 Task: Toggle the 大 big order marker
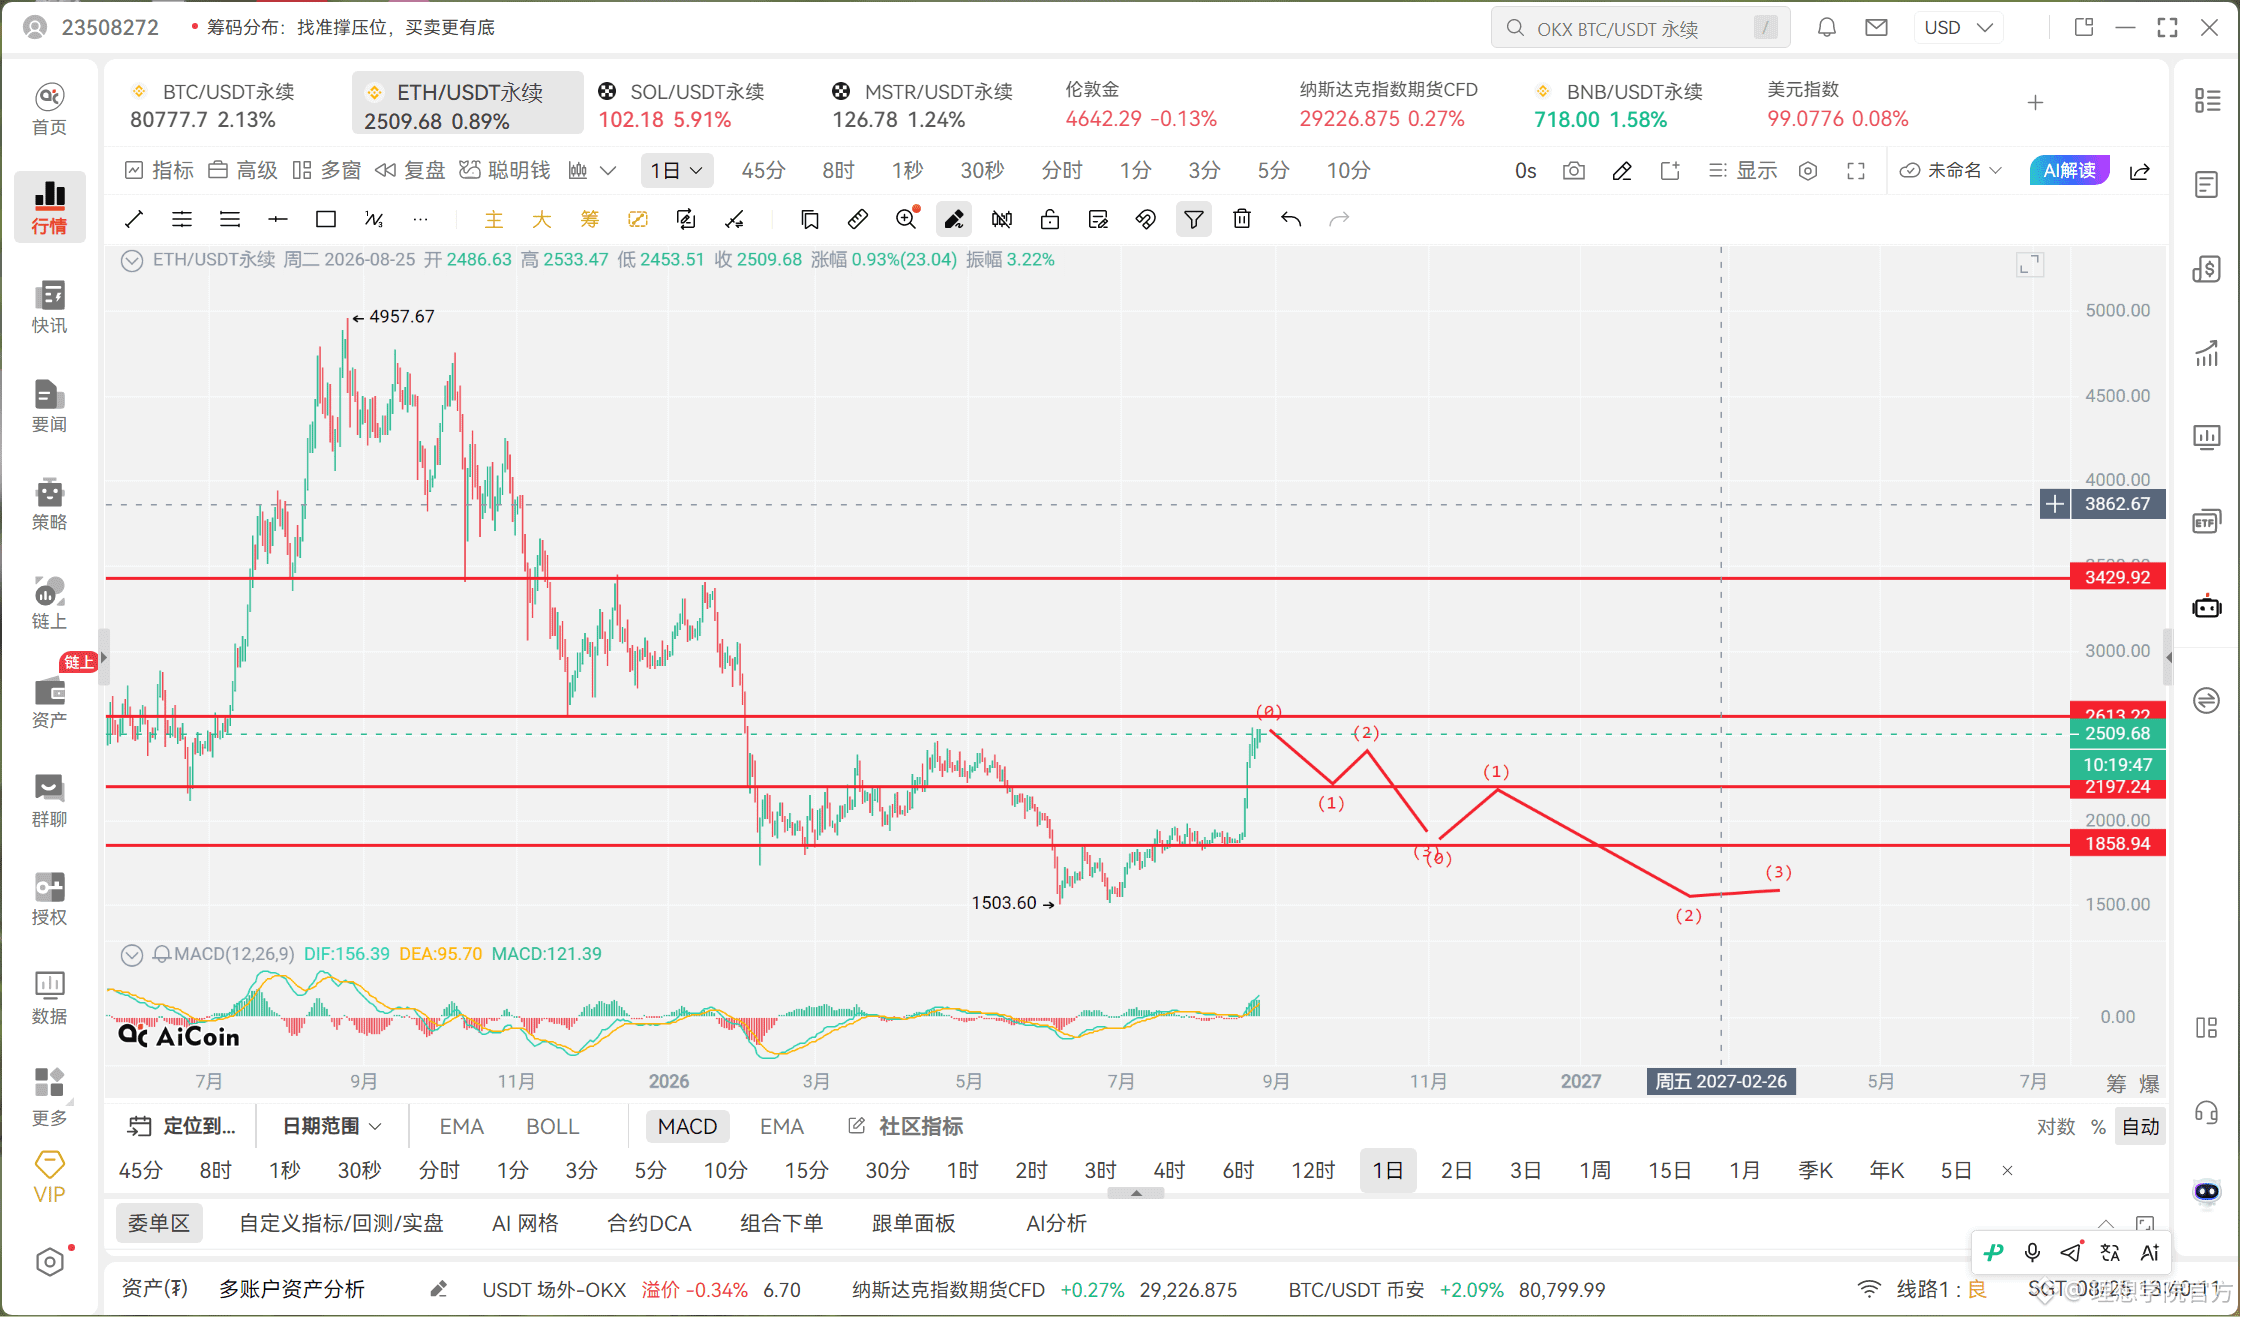coord(542,219)
